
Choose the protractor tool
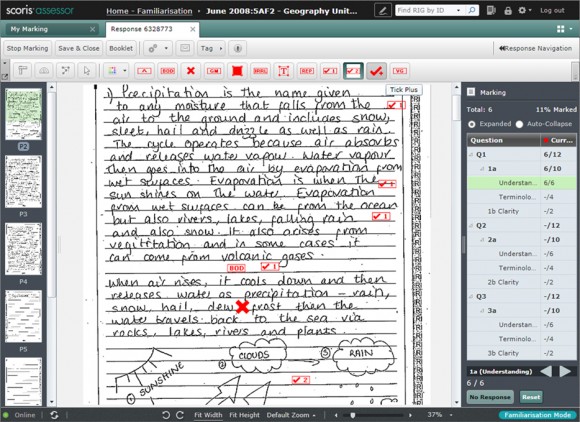[44, 71]
